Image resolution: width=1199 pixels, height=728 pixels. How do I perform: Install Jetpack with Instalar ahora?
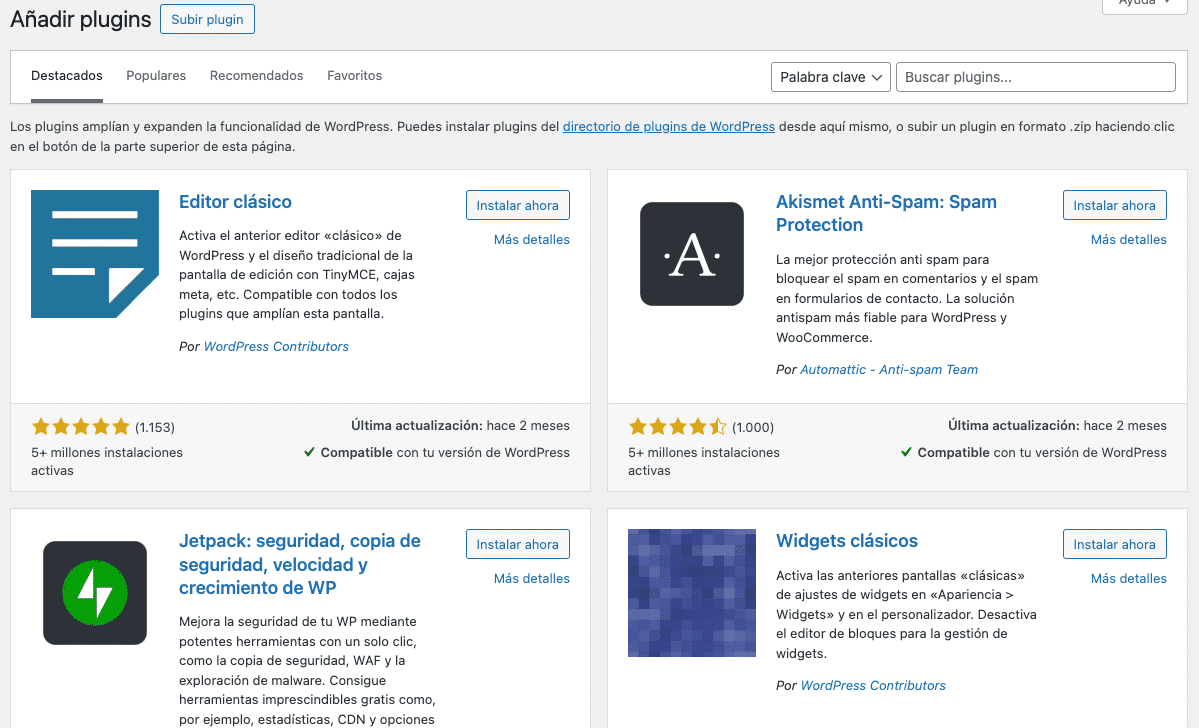coord(517,544)
